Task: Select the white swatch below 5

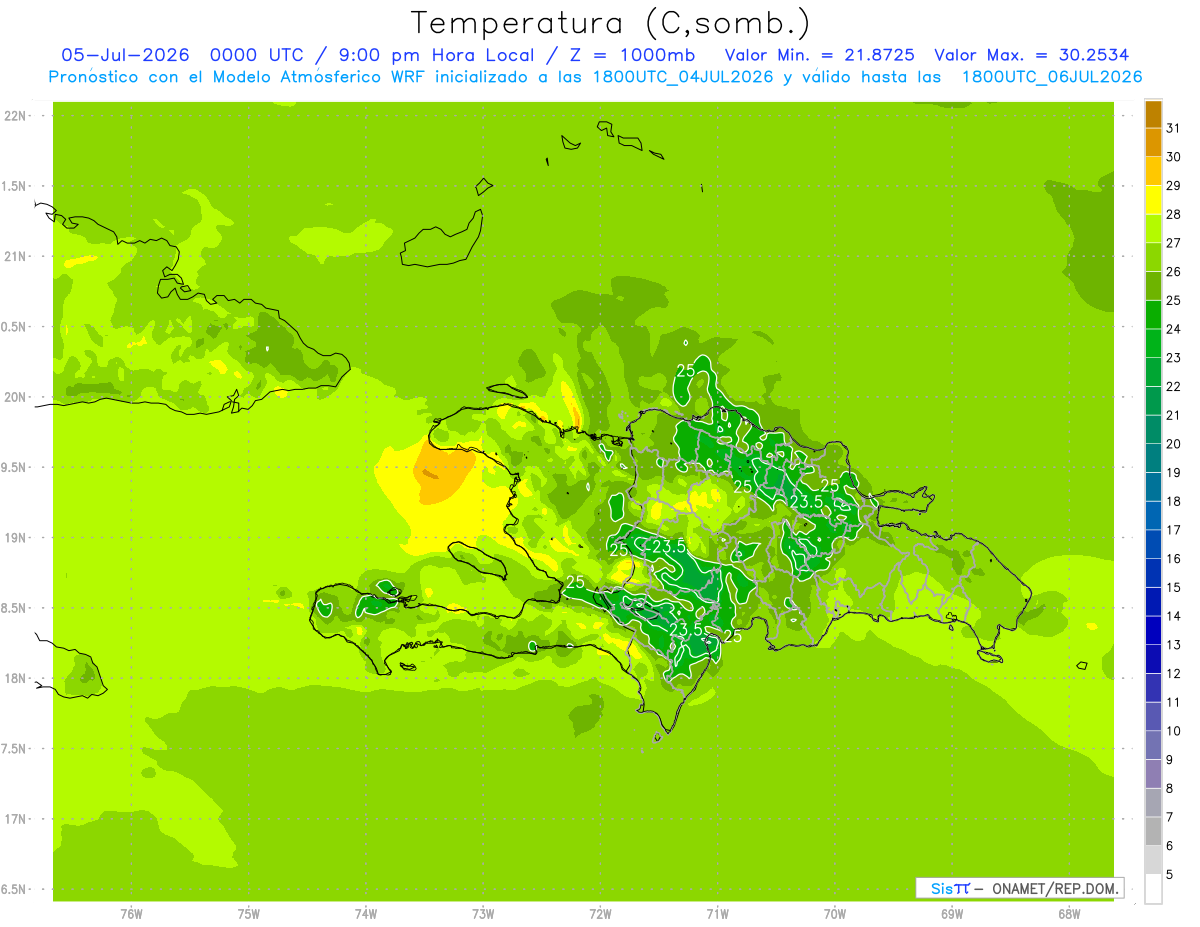Action: click(x=1153, y=889)
